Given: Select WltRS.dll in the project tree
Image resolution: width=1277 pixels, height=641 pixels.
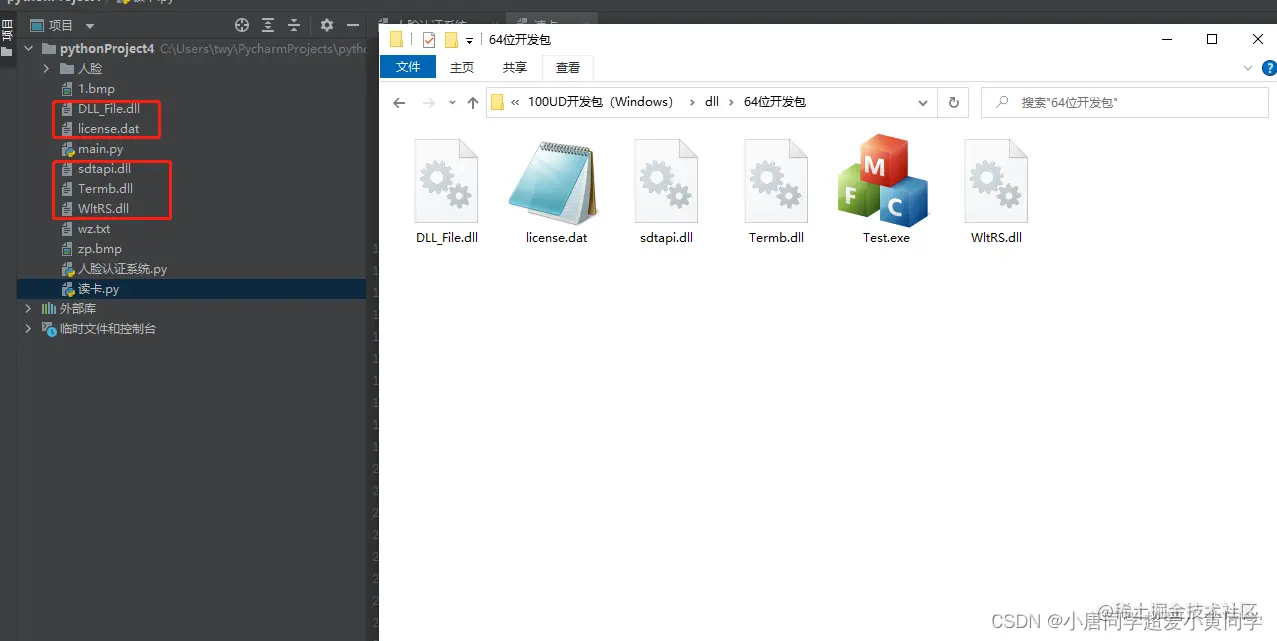Looking at the screenshot, I should click(103, 208).
